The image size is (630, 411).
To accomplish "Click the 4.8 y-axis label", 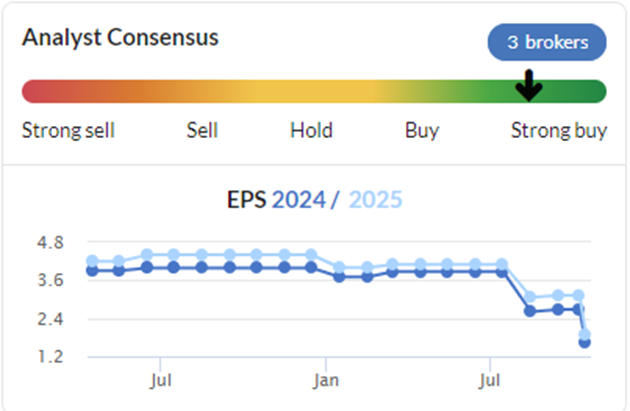I will tap(50, 243).
